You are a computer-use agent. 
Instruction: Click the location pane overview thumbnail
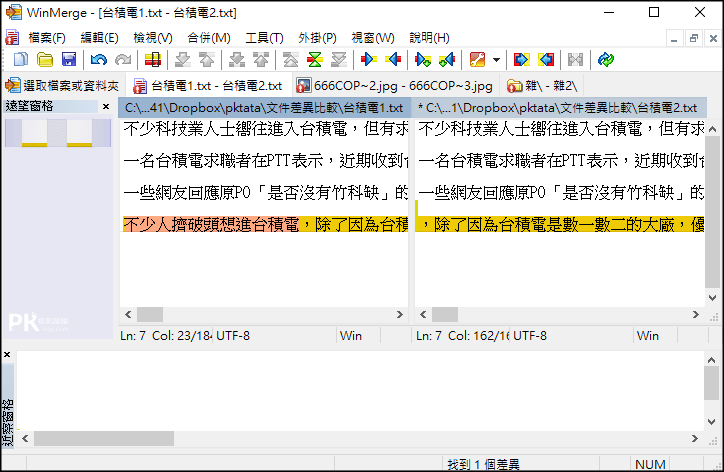(58, 133)
